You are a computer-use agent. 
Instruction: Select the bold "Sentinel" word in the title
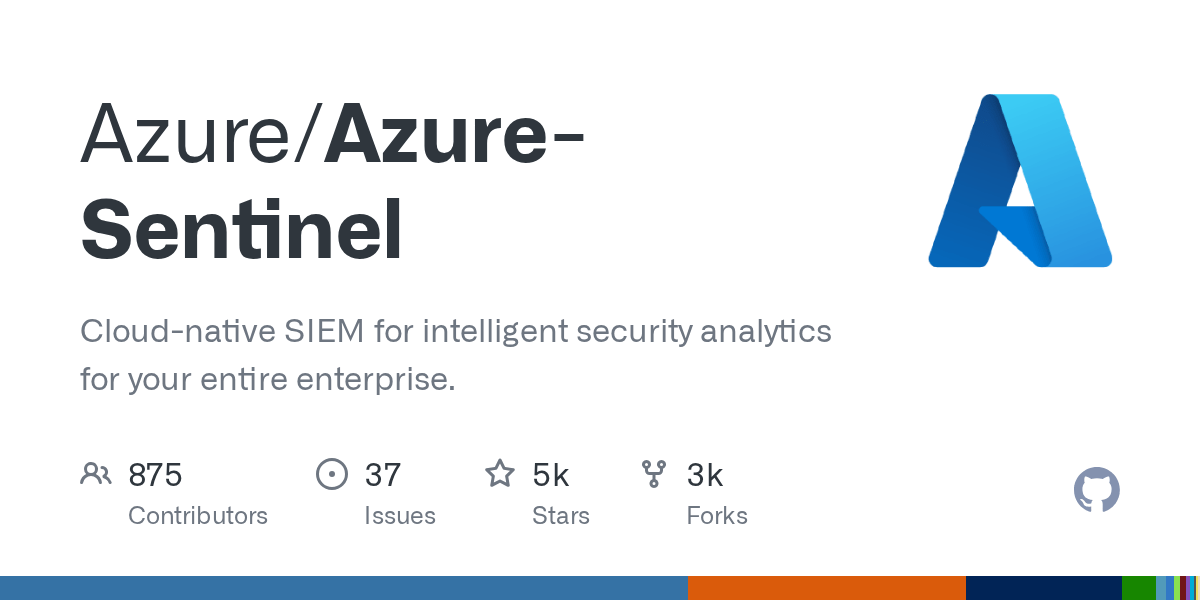coord(241,229)
